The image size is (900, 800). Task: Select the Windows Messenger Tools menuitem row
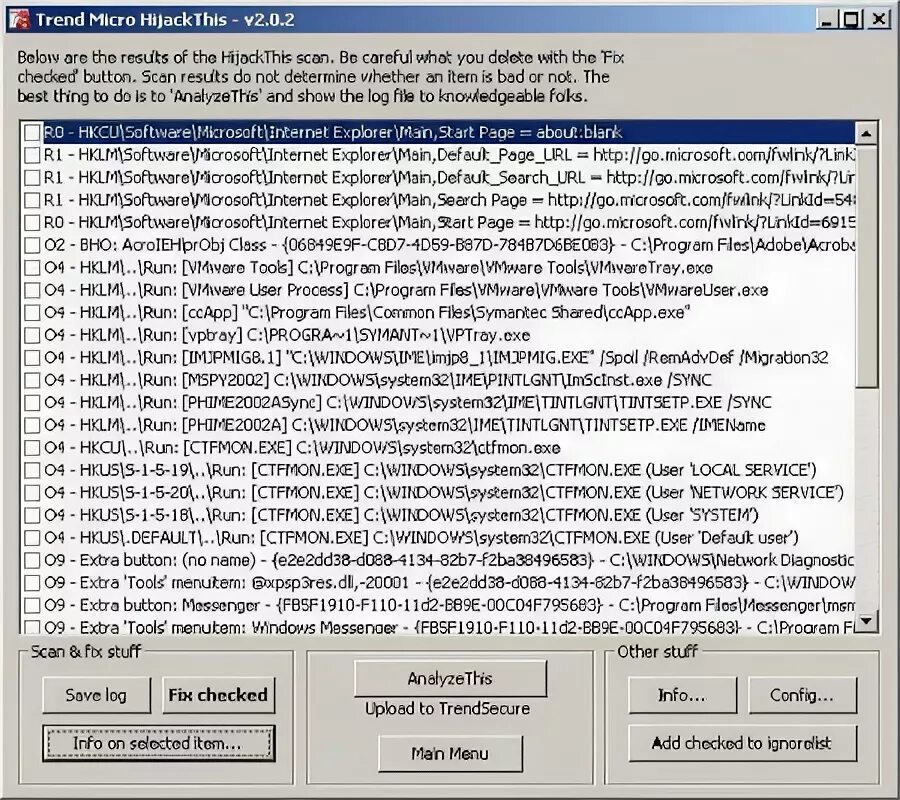click(x=449, y=627)
